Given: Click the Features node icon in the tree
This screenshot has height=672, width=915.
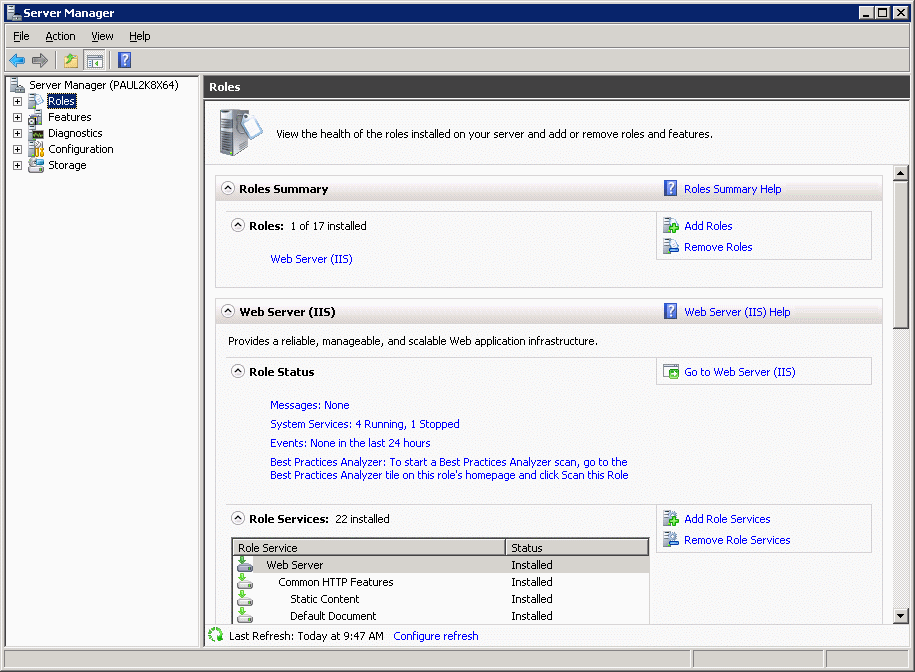Looking at the screenshot, I should click(36, 117).
